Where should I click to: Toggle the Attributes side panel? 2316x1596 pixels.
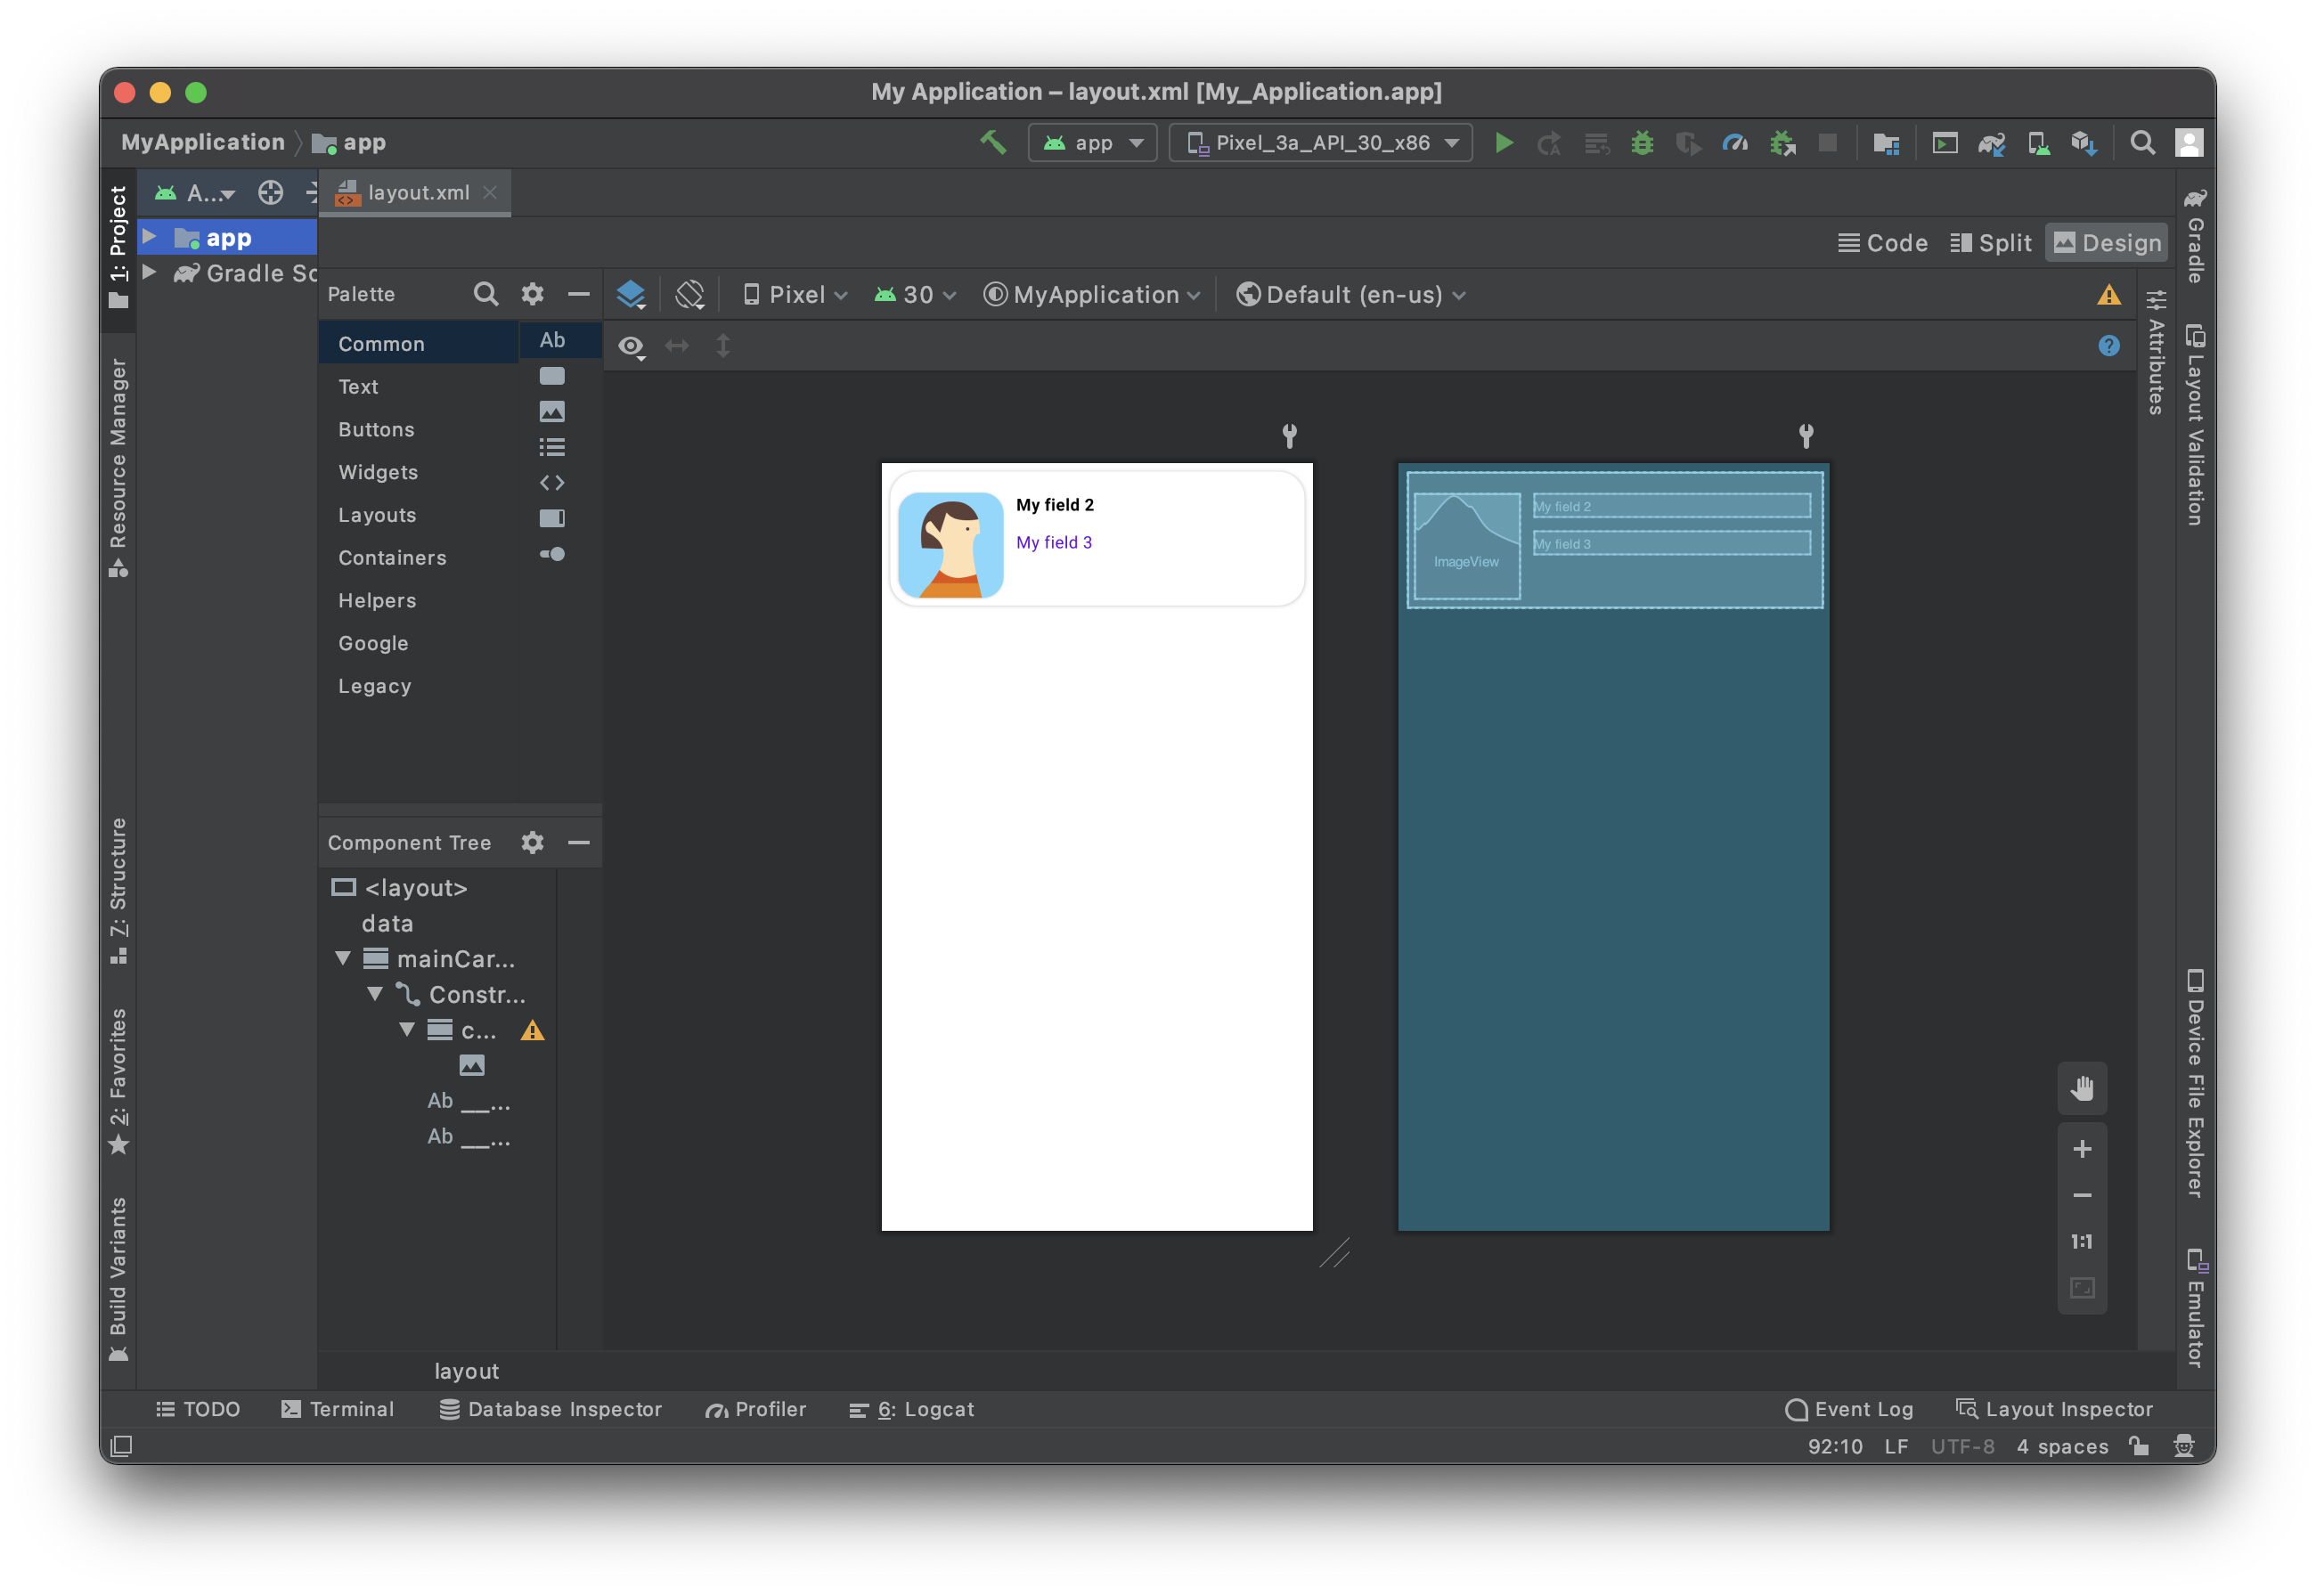(2156, 352)
